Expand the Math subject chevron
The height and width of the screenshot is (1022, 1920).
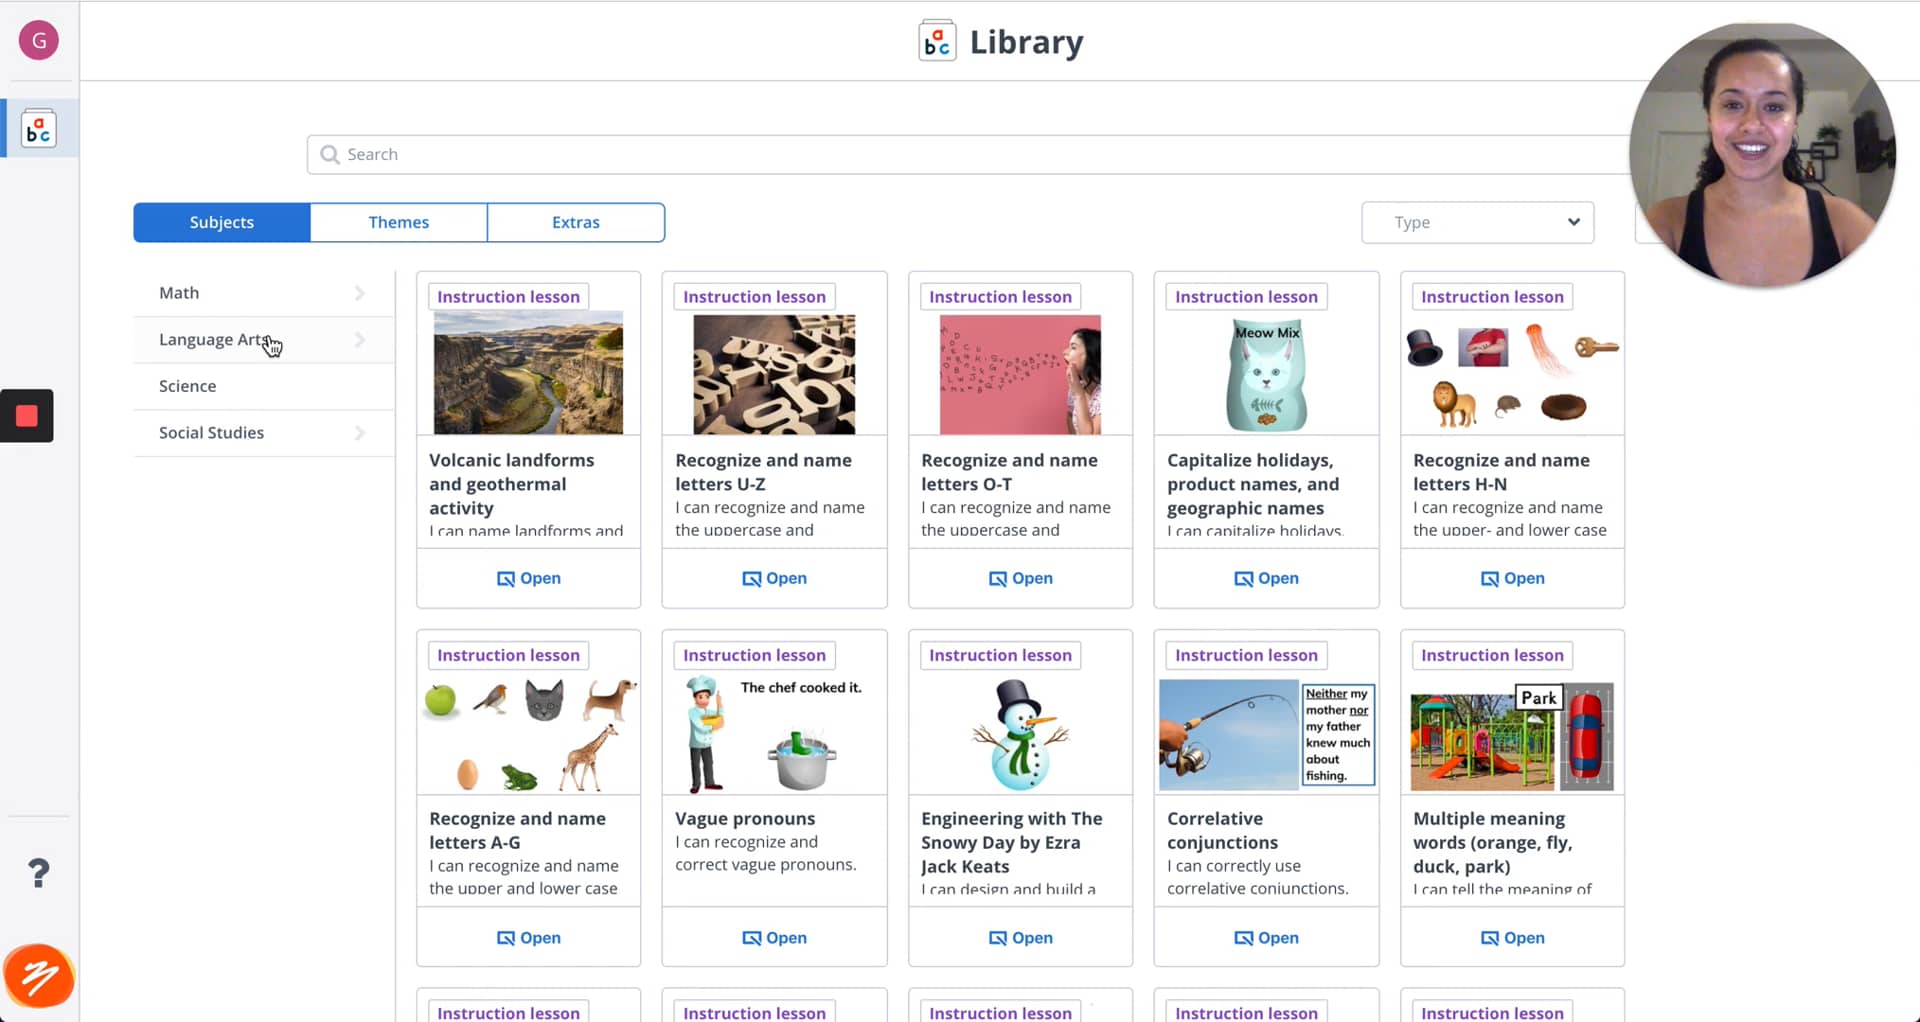[360, 292]
